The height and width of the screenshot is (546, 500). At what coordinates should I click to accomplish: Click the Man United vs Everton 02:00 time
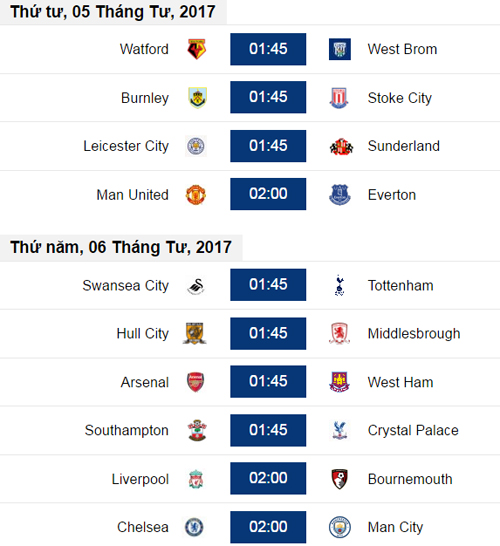[x=268, y=194]
